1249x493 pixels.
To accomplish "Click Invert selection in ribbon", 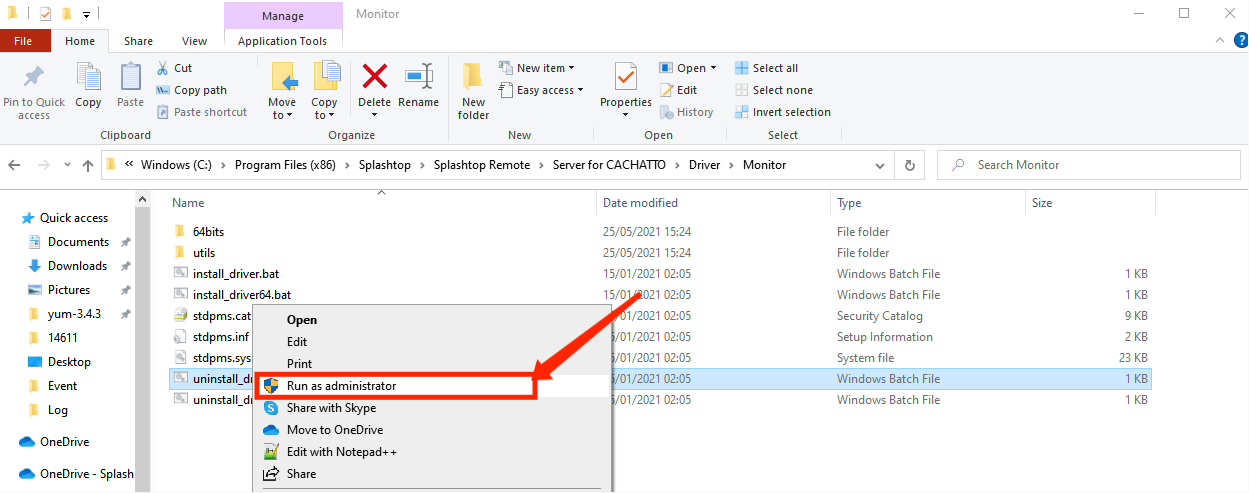I will pos(783,112).
